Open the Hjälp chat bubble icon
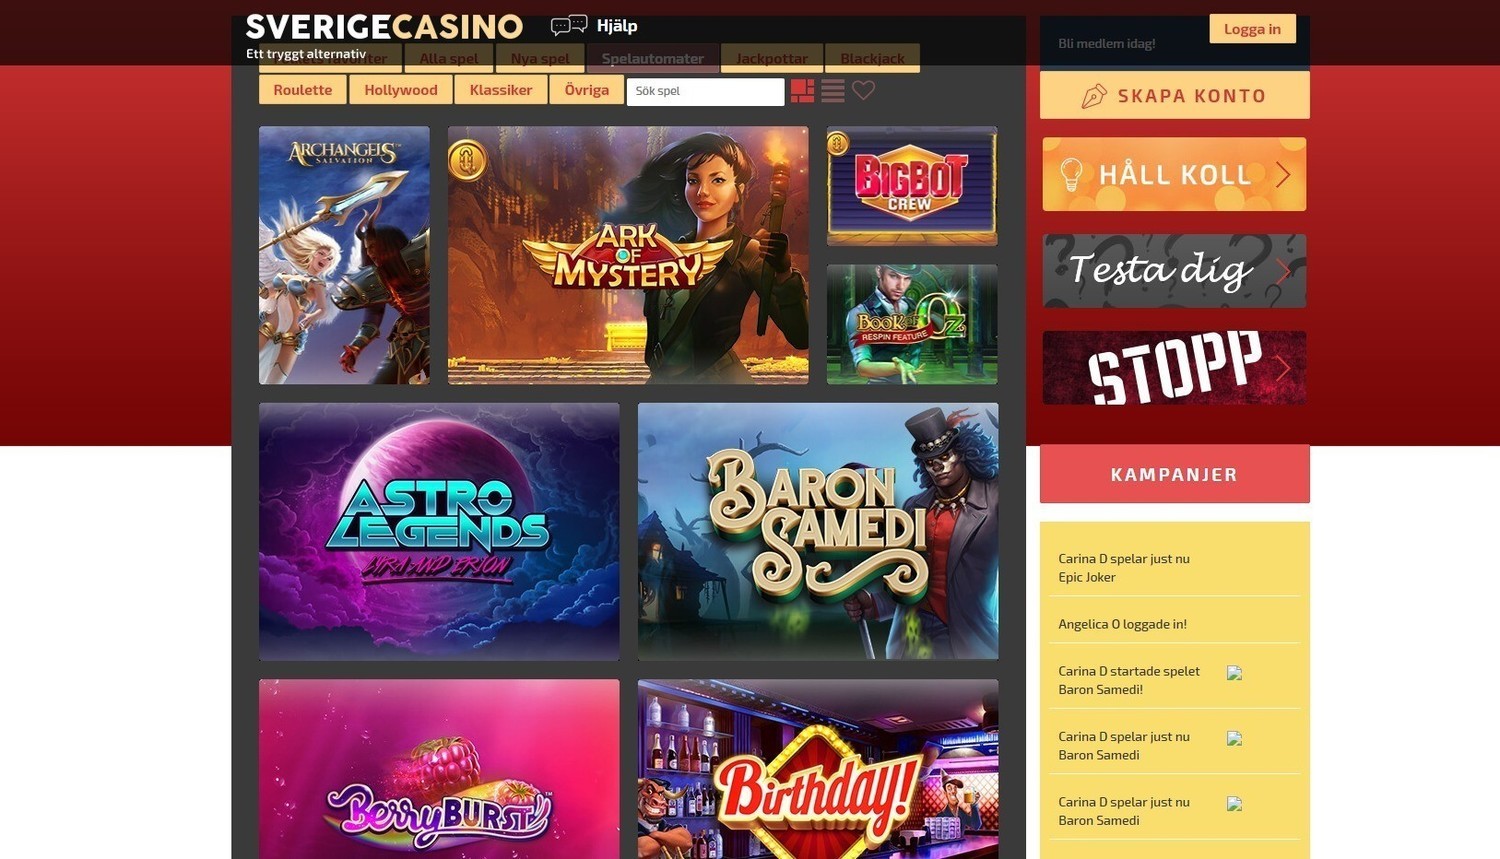The width and height of the screenshot is (1500, 859). click(x=569, y=26)
